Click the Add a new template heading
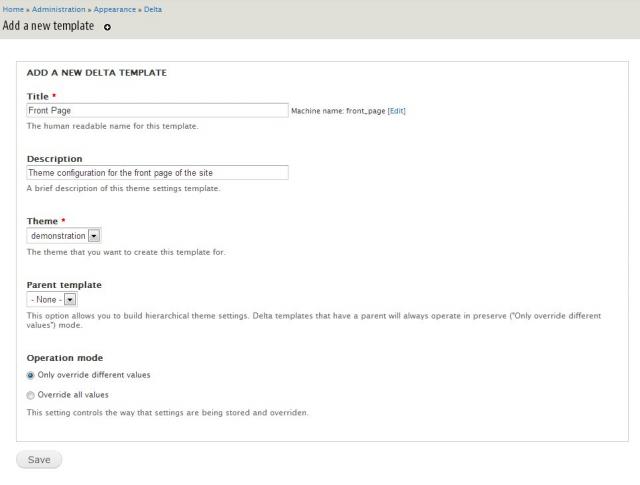640x485 pixels. [48, 26]
